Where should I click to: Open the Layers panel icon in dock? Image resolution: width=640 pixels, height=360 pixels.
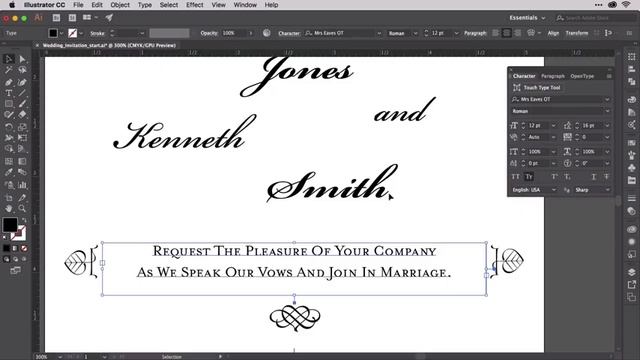click(x=631, y=272)
